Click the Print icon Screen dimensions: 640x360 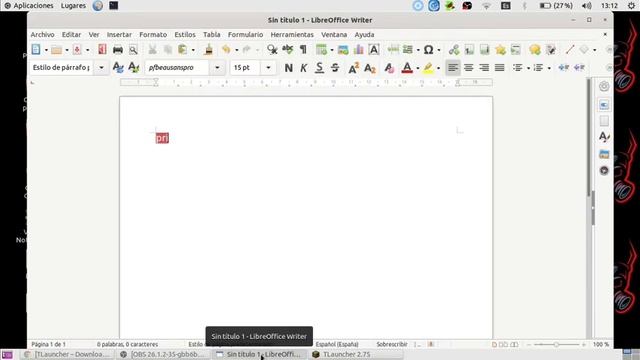[x=118, y=50]
